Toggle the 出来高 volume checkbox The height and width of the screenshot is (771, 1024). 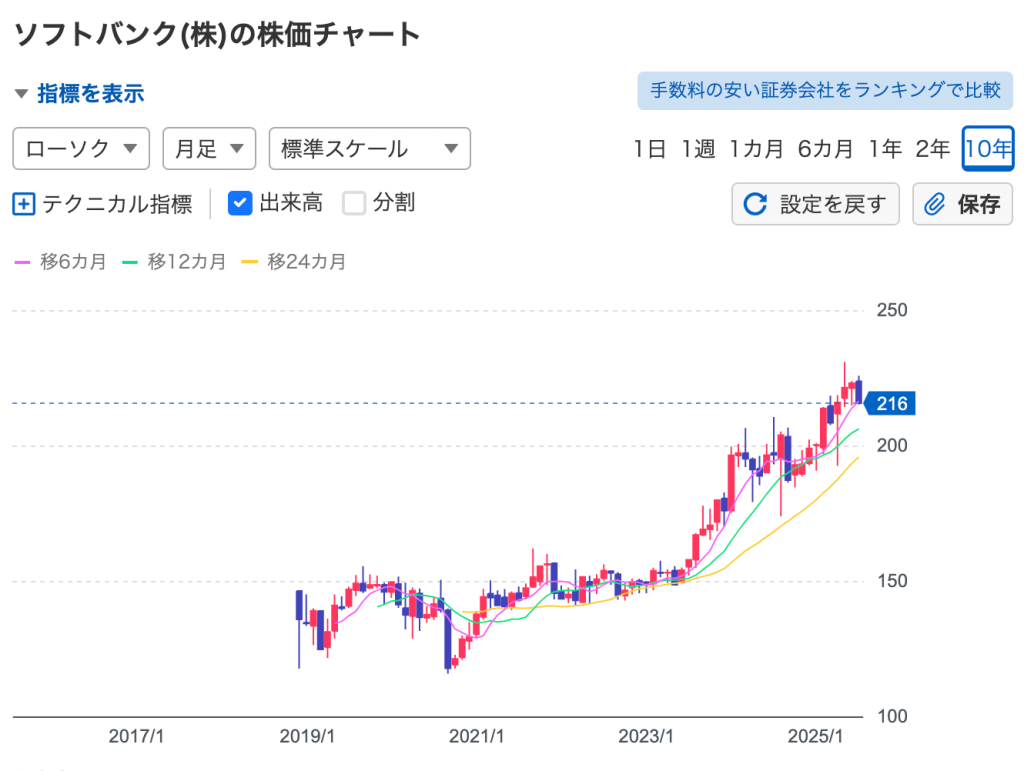point(240,203)
